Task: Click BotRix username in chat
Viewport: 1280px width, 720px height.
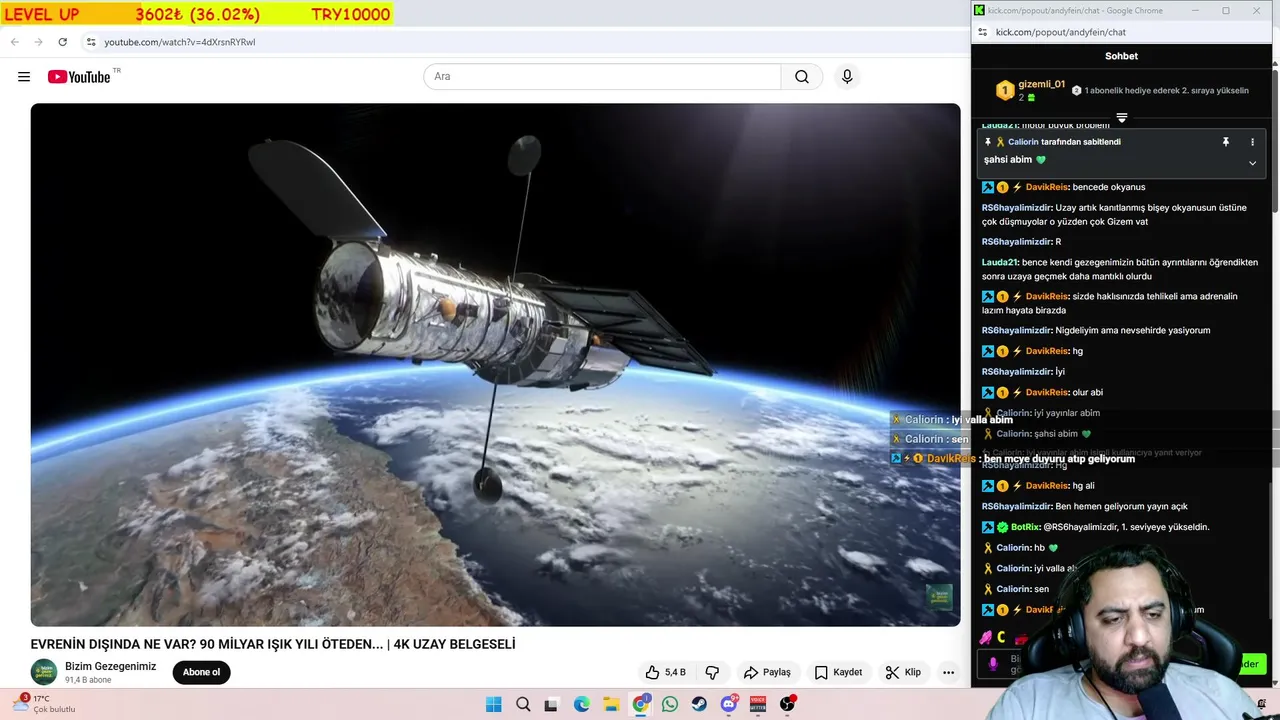Action: (1025, 527)
